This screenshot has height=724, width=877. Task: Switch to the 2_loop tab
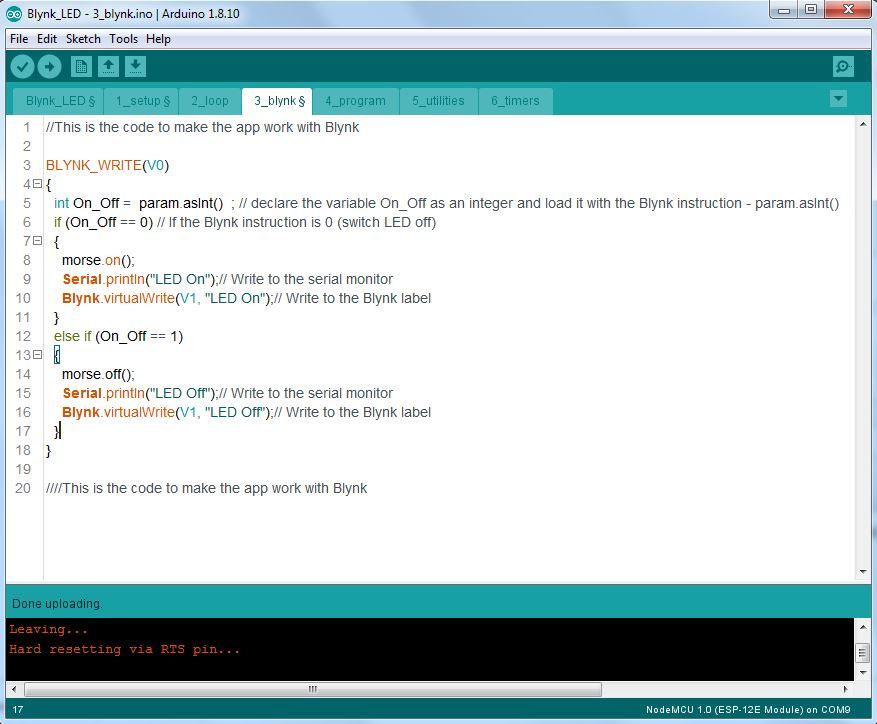click(x=210, y=101)
